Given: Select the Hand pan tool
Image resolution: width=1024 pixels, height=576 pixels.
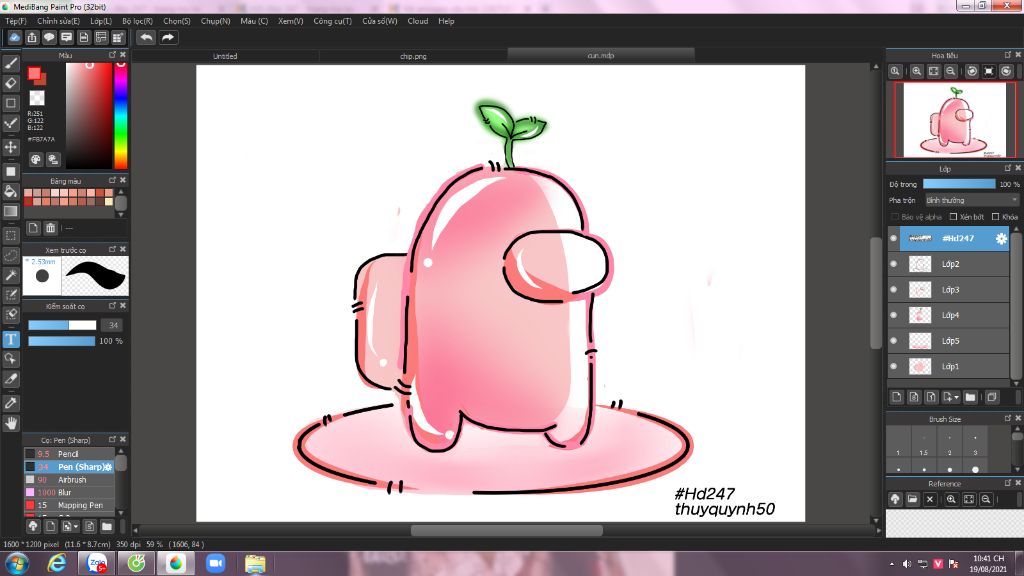Looking at the screenshot, I should (11, 423).
